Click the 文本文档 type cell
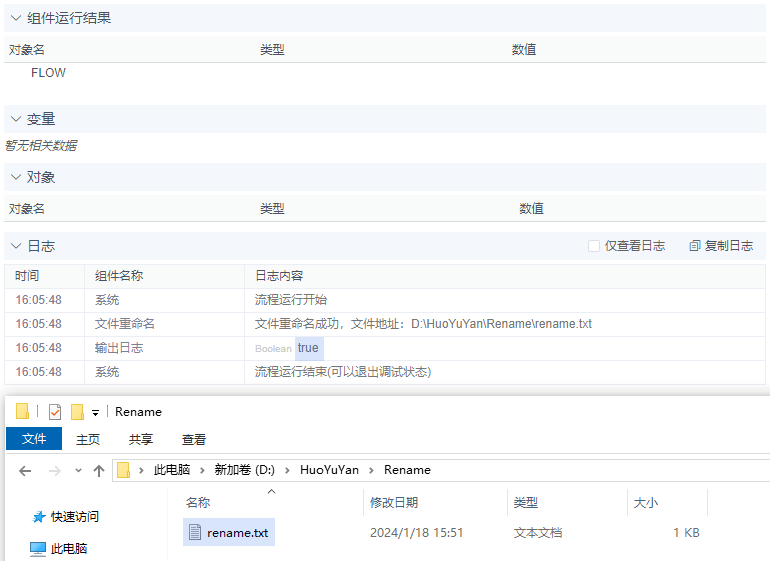770x561 pixels. tap(538, 533)
